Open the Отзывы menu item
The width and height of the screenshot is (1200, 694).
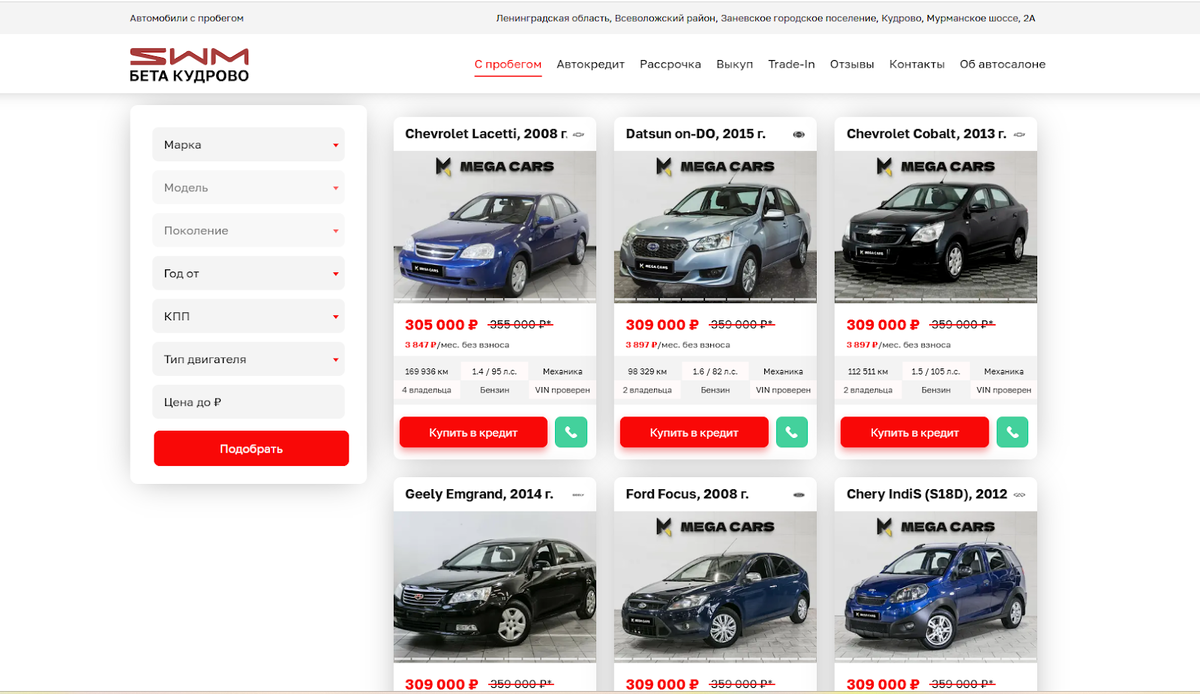pyautogui.click(x=852, y=64)
